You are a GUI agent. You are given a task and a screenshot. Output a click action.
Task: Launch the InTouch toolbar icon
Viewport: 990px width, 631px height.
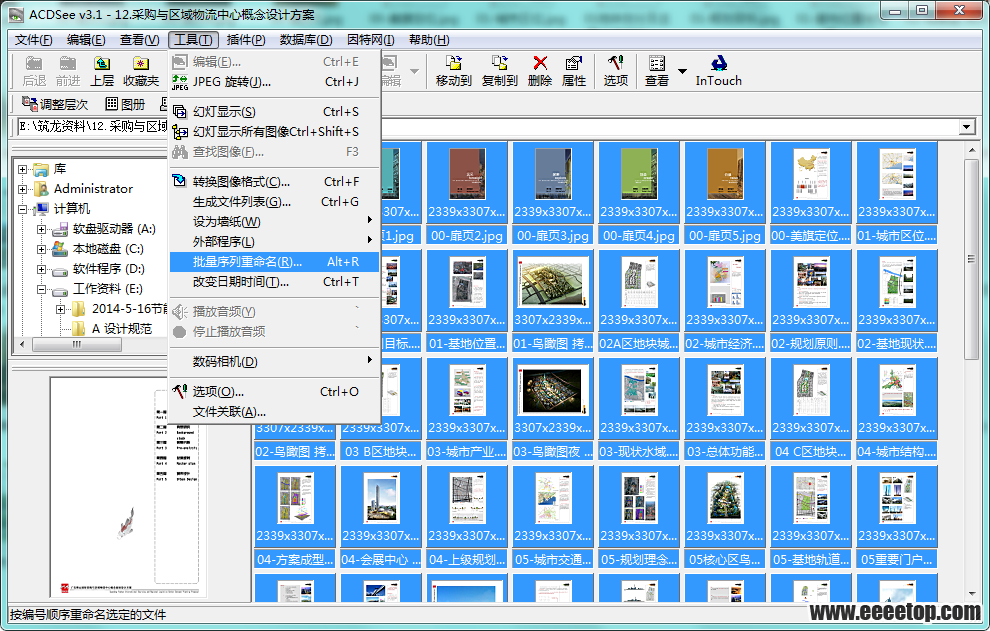point(719,71)
